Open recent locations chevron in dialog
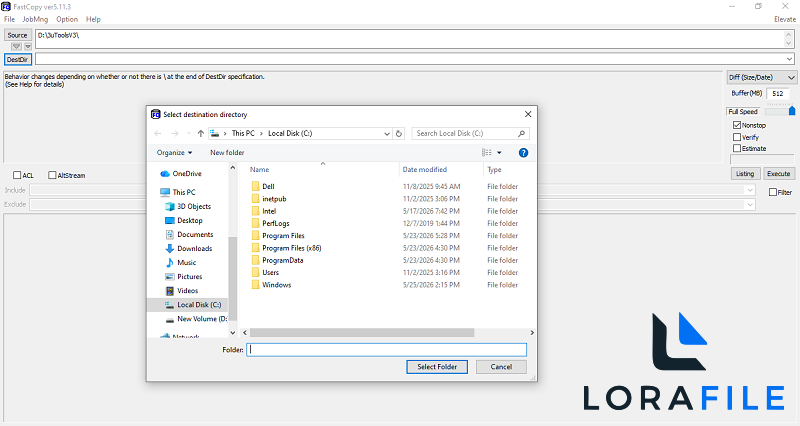The height and width of the screenshot is (426, 800). pos(188,133)
